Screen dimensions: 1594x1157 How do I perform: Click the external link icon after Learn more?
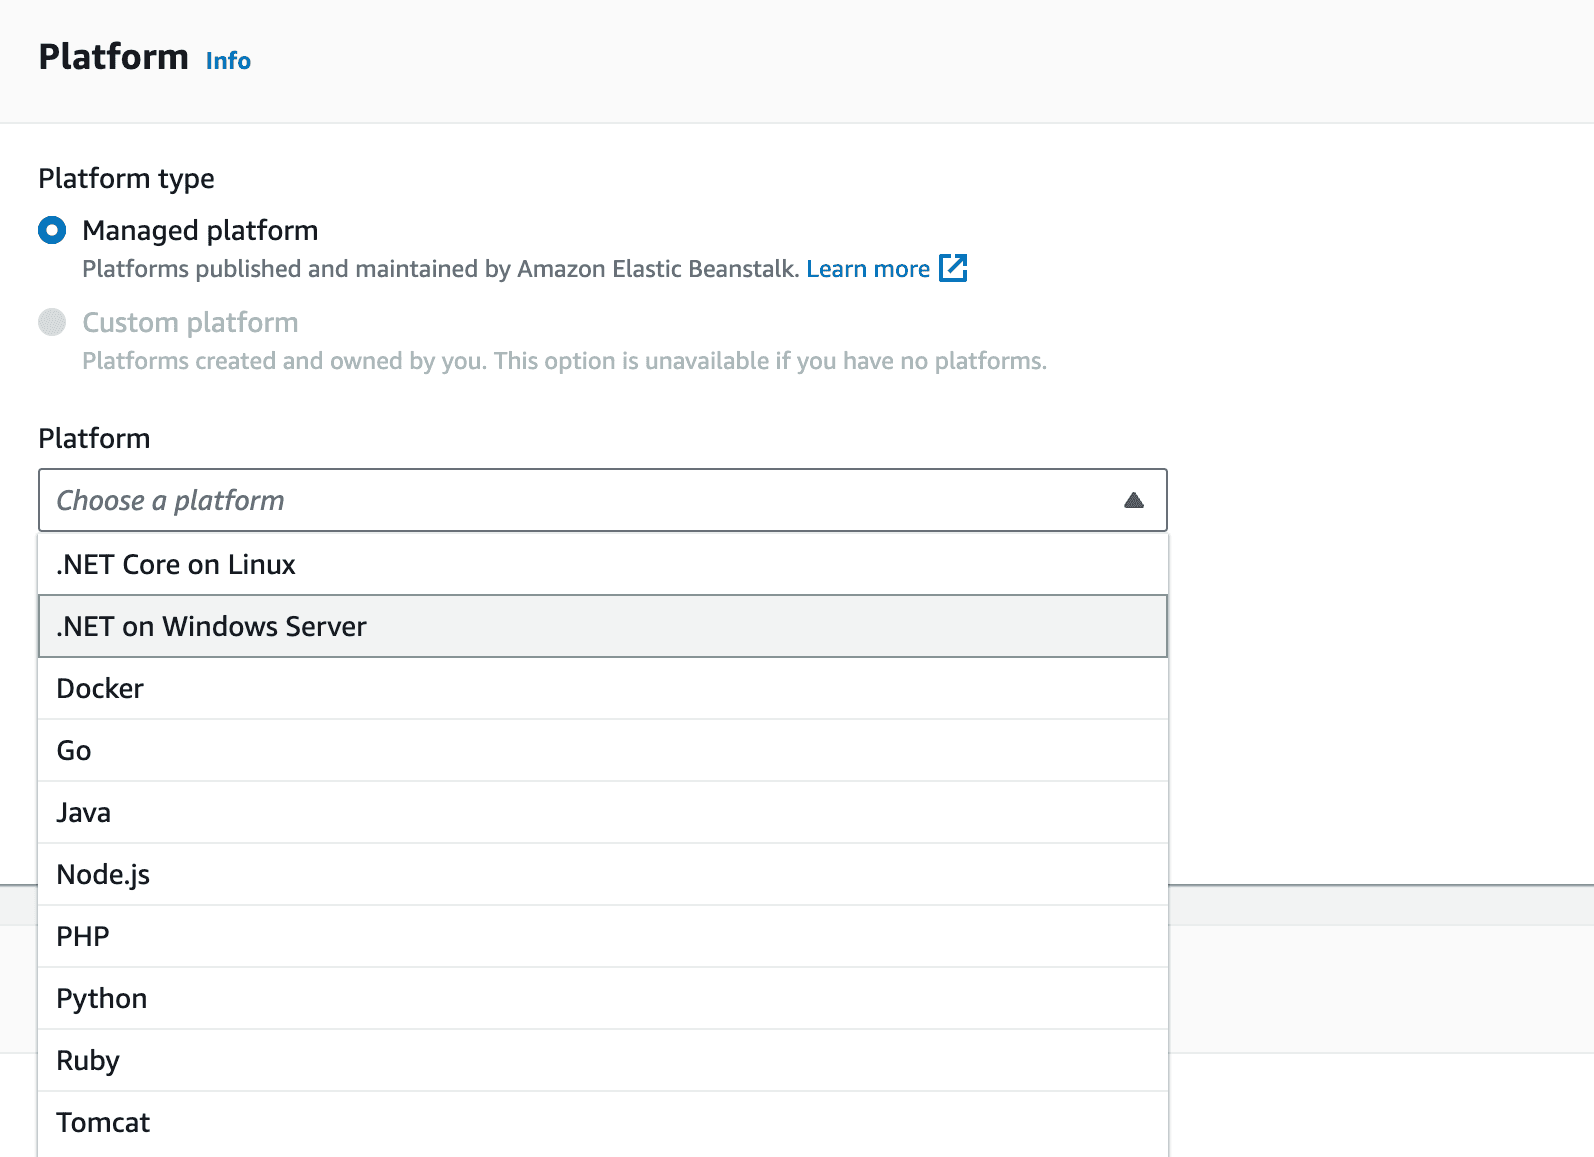pyautogui.click(x=953, y=268)
